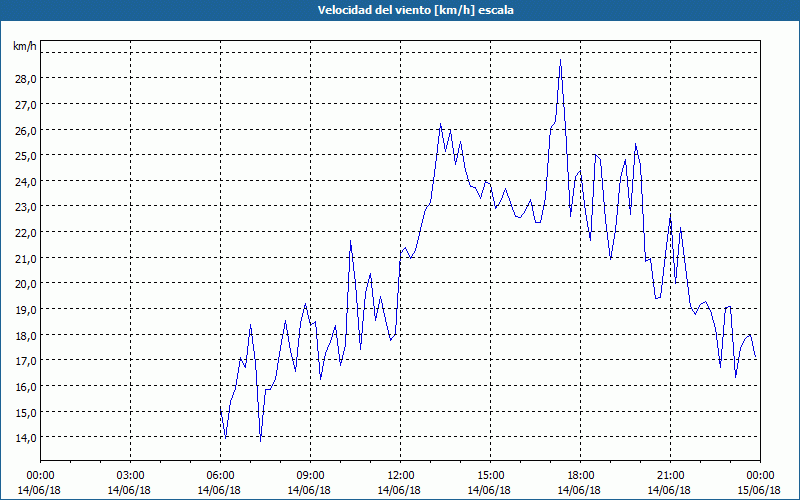
Task: Click the 15,0 y-axis label
Action: [x=28, y=412]
